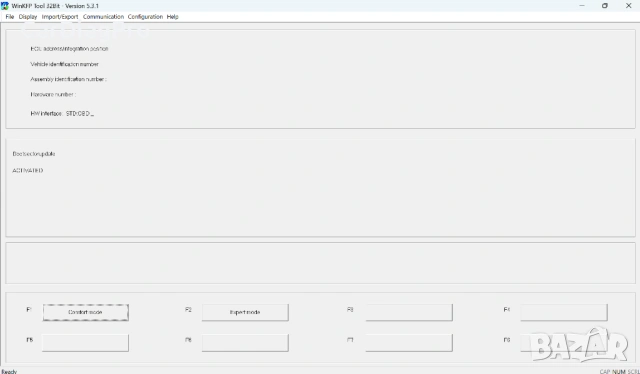Click the CAP indicator in status bar
This screenshot has height=374, width=640.
tap(604, 371)
